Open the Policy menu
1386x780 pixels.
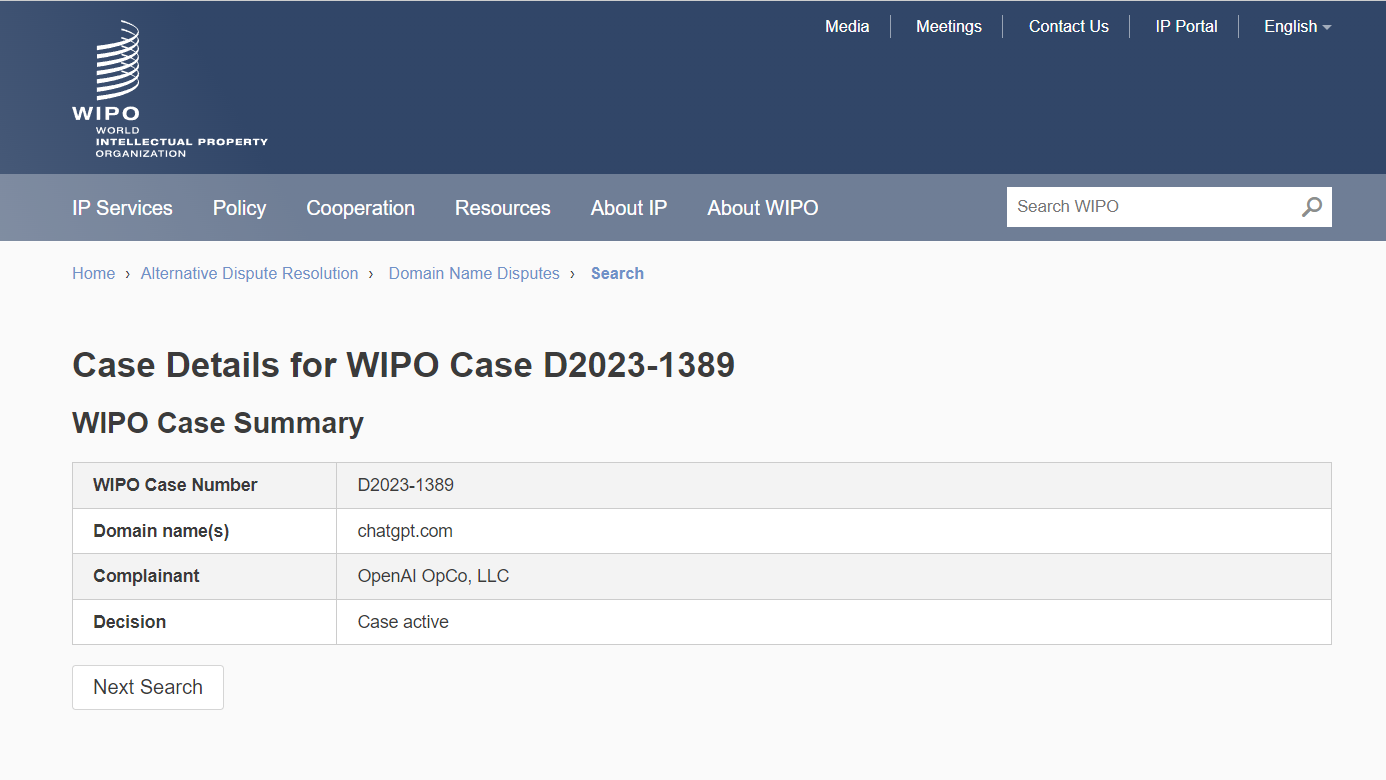point(239,208)
